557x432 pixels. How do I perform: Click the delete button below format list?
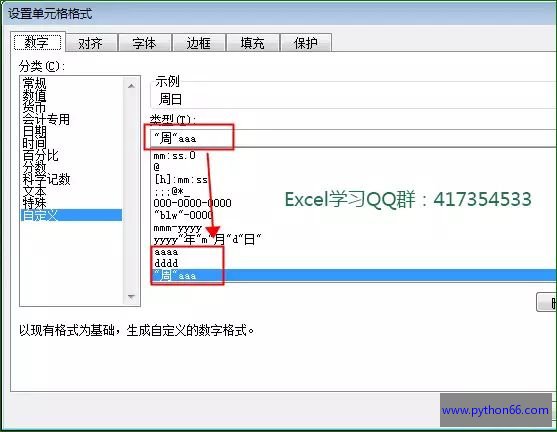(546, 302)
